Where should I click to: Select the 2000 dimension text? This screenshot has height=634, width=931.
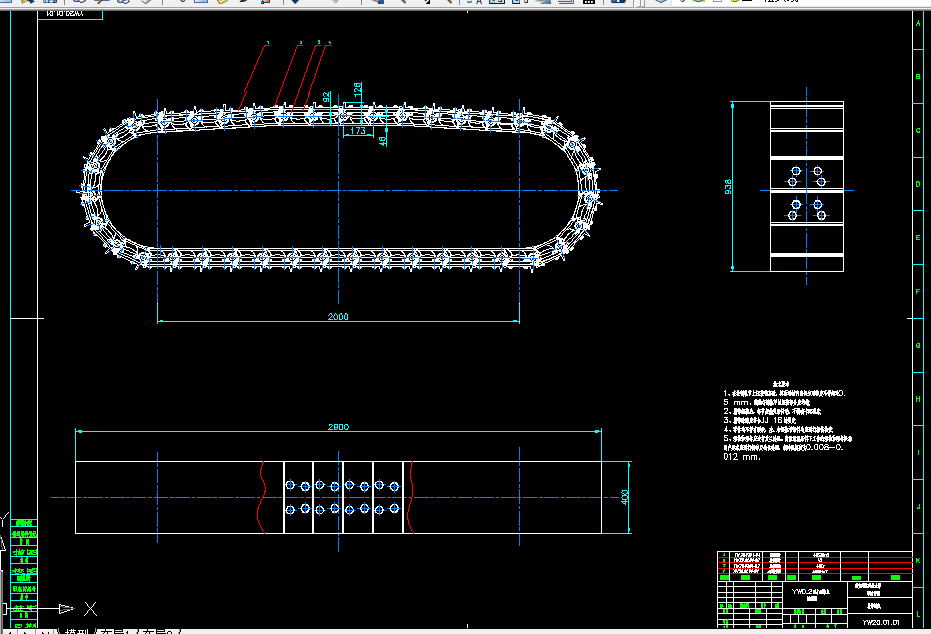338,316
